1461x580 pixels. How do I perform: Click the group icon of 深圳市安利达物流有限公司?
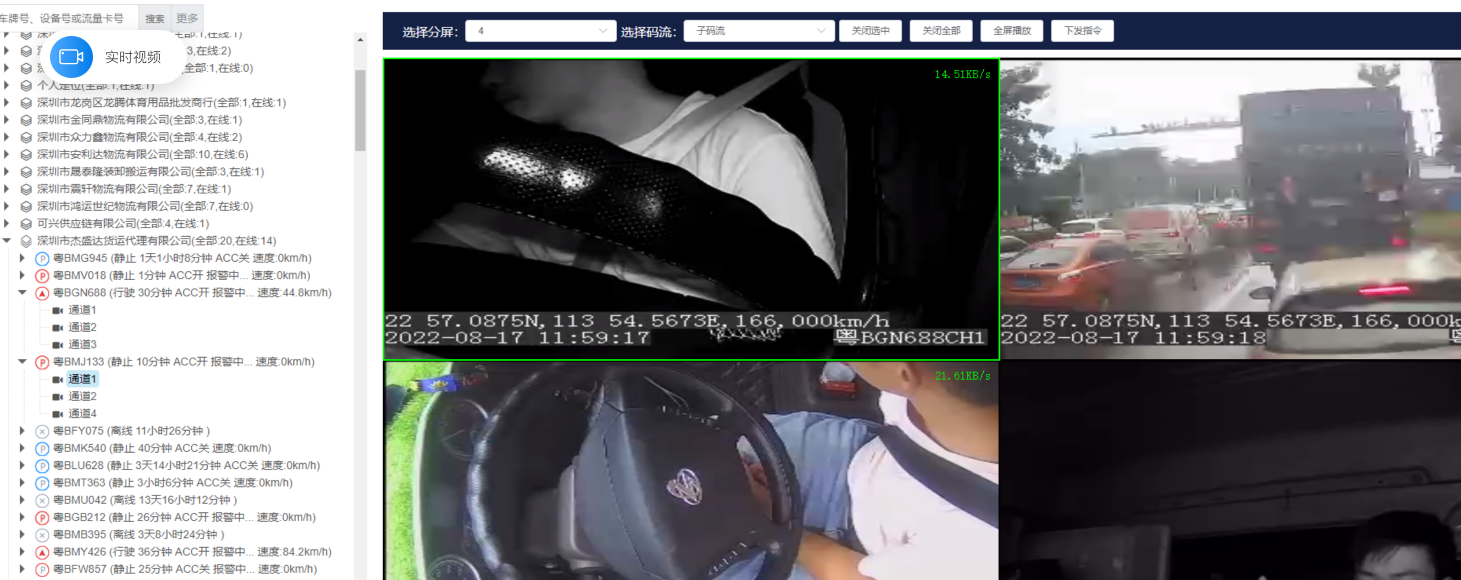coord(26,155)
